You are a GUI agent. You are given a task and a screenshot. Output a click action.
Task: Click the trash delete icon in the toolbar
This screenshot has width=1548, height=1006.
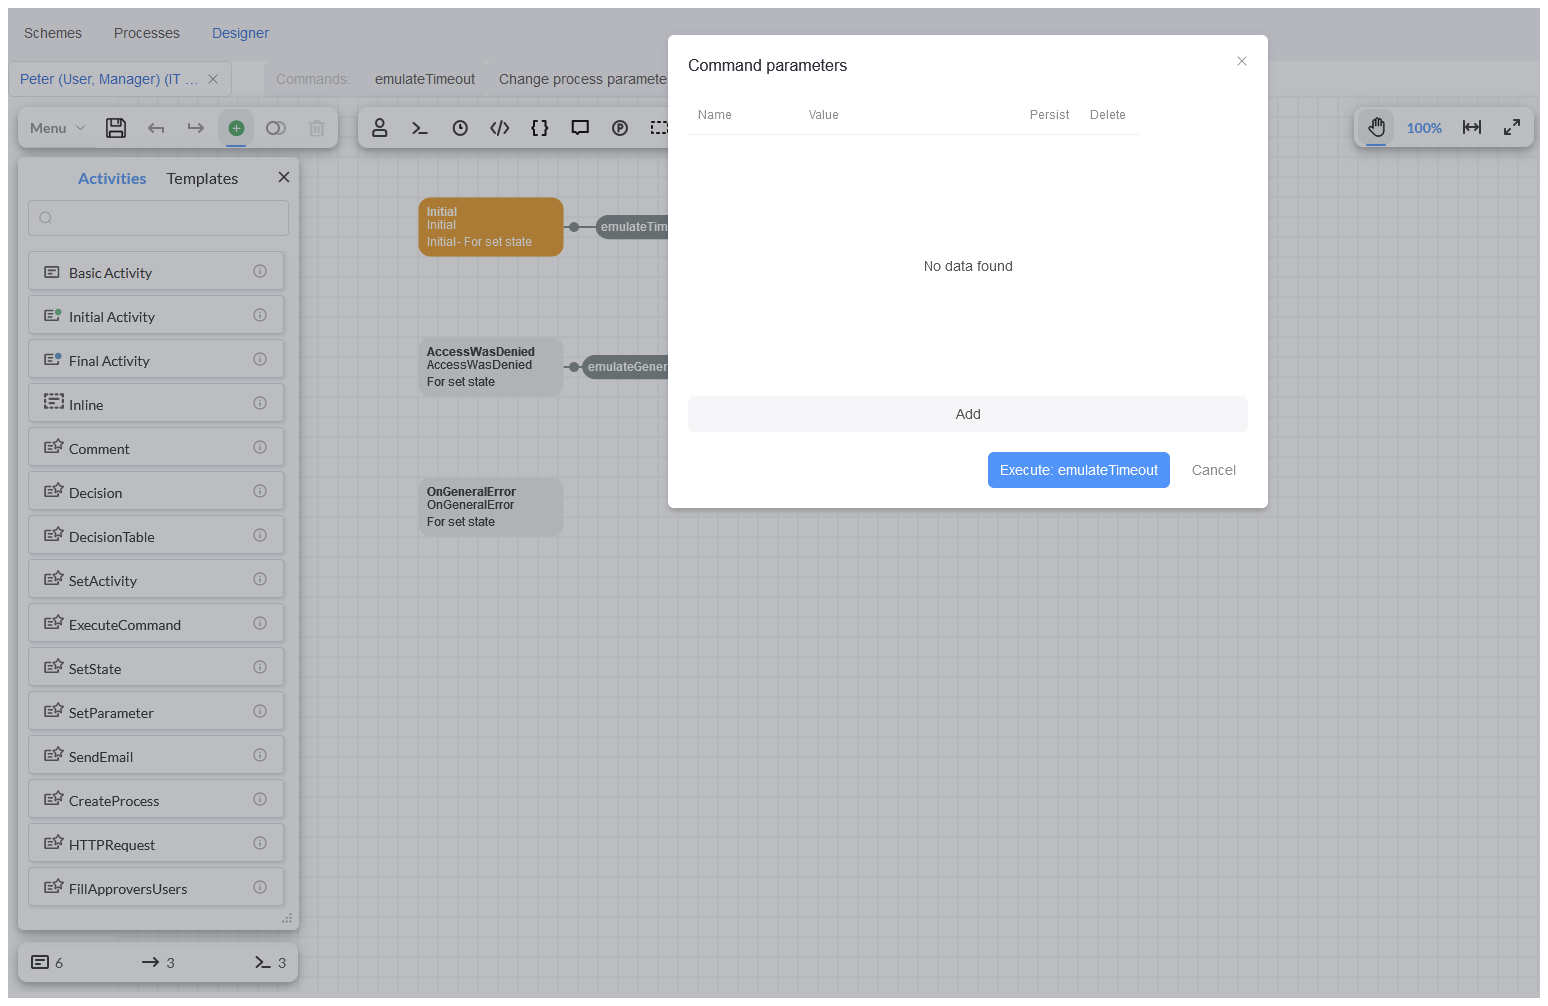317,128
